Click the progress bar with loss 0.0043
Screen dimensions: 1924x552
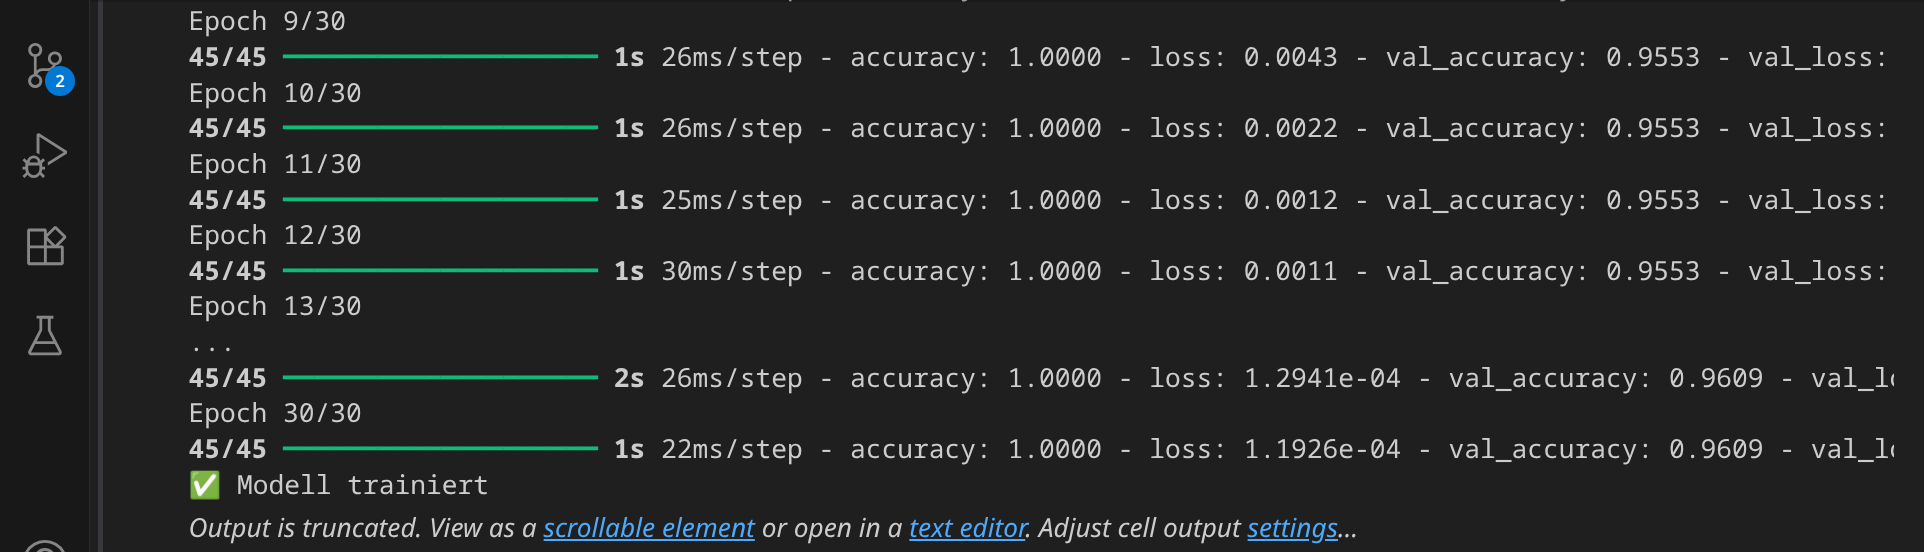click(x=440, y=57)
